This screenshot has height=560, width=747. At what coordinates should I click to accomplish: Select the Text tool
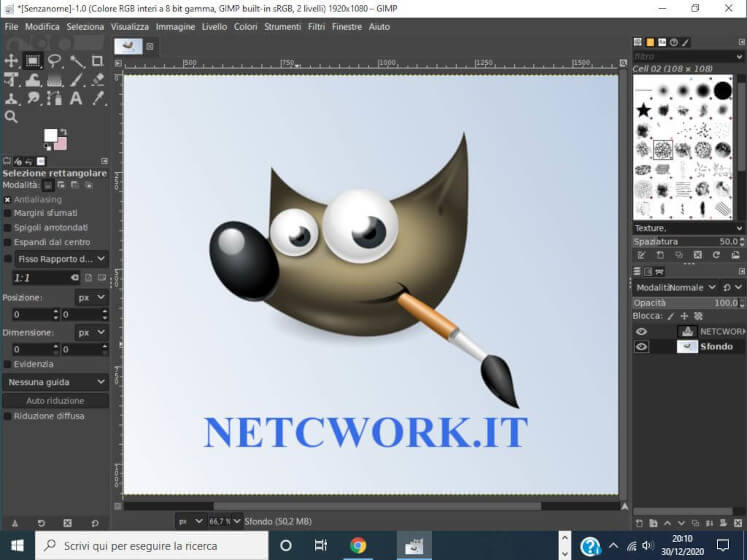click(x=76, y=99)
